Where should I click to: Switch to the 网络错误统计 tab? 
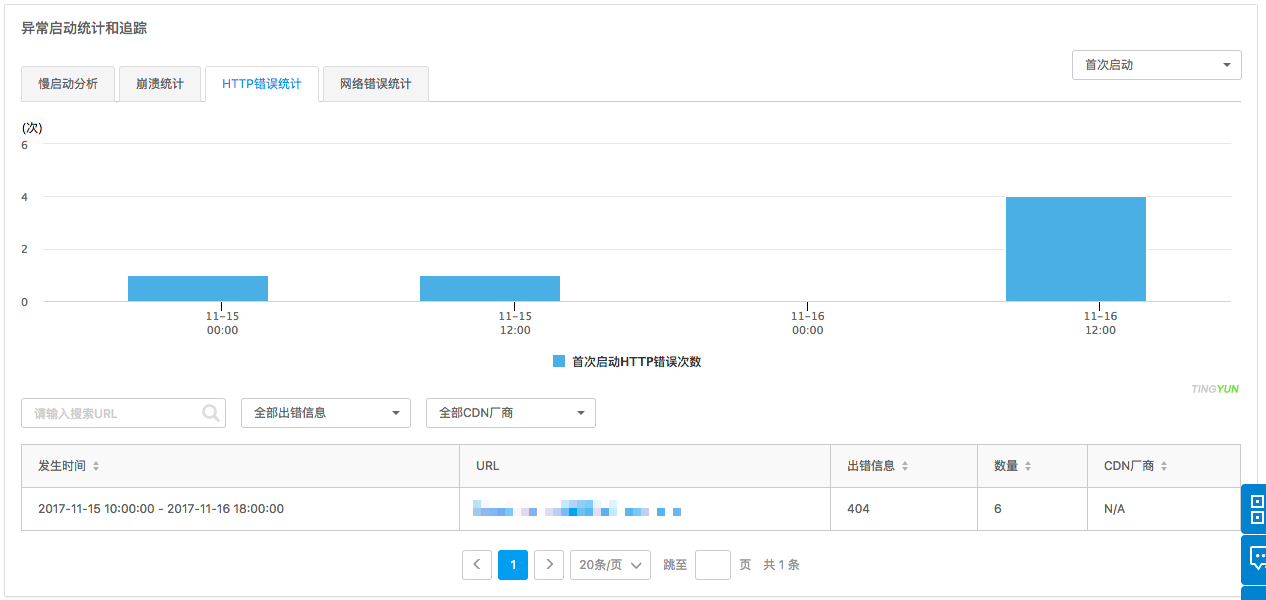pos(375,84)
